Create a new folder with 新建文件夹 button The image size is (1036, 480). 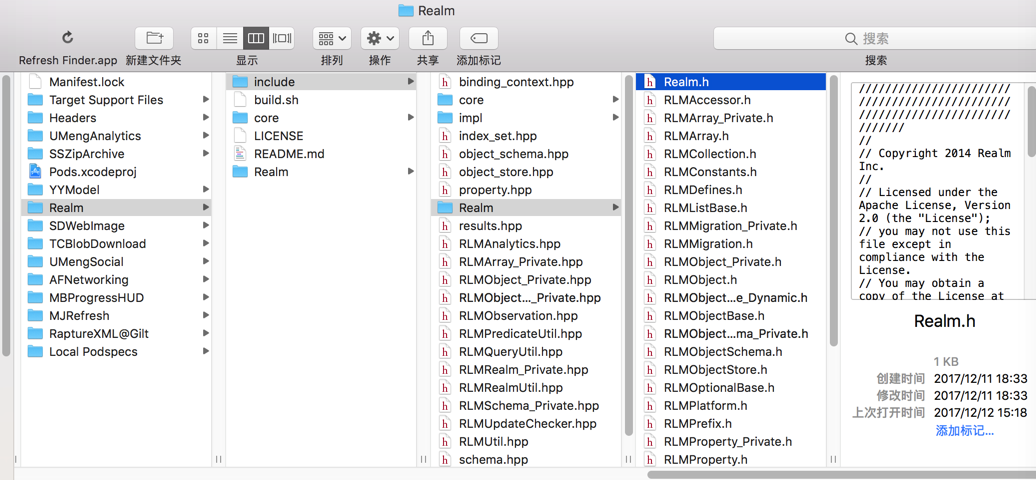(154, 38)
